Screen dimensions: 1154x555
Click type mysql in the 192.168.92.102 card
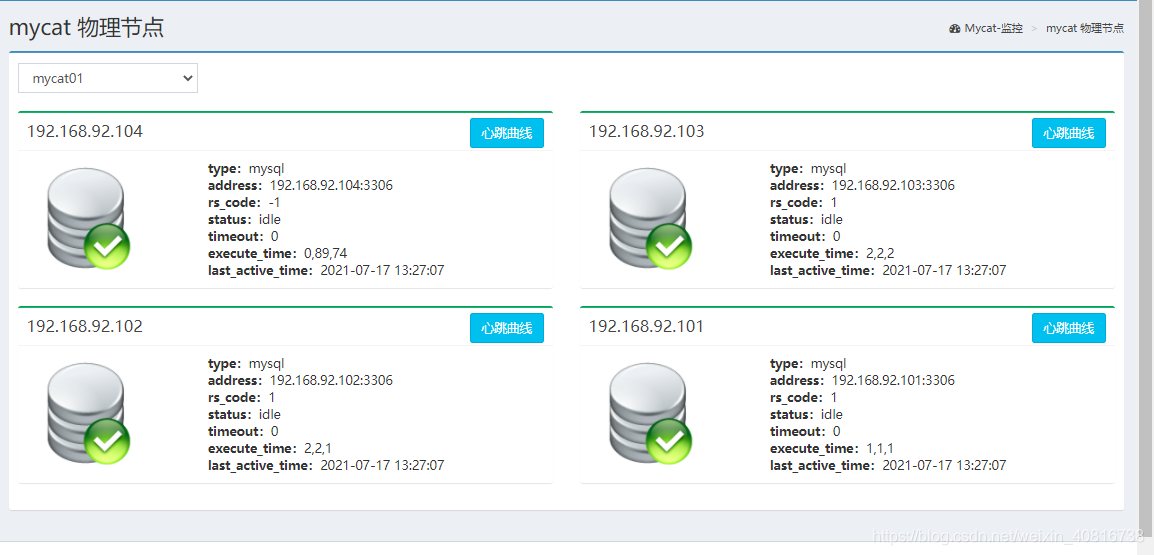246,364
